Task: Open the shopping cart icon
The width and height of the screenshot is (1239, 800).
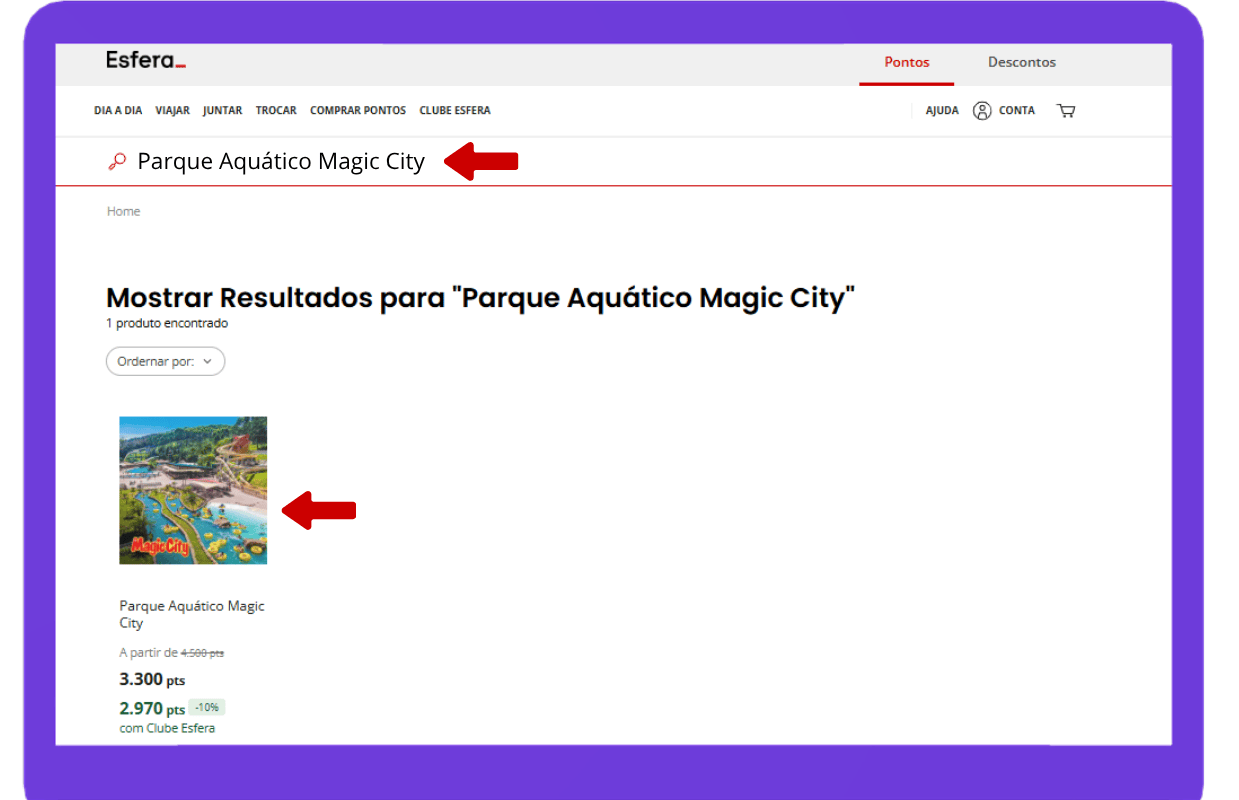Action: [x=1066, y=111]
